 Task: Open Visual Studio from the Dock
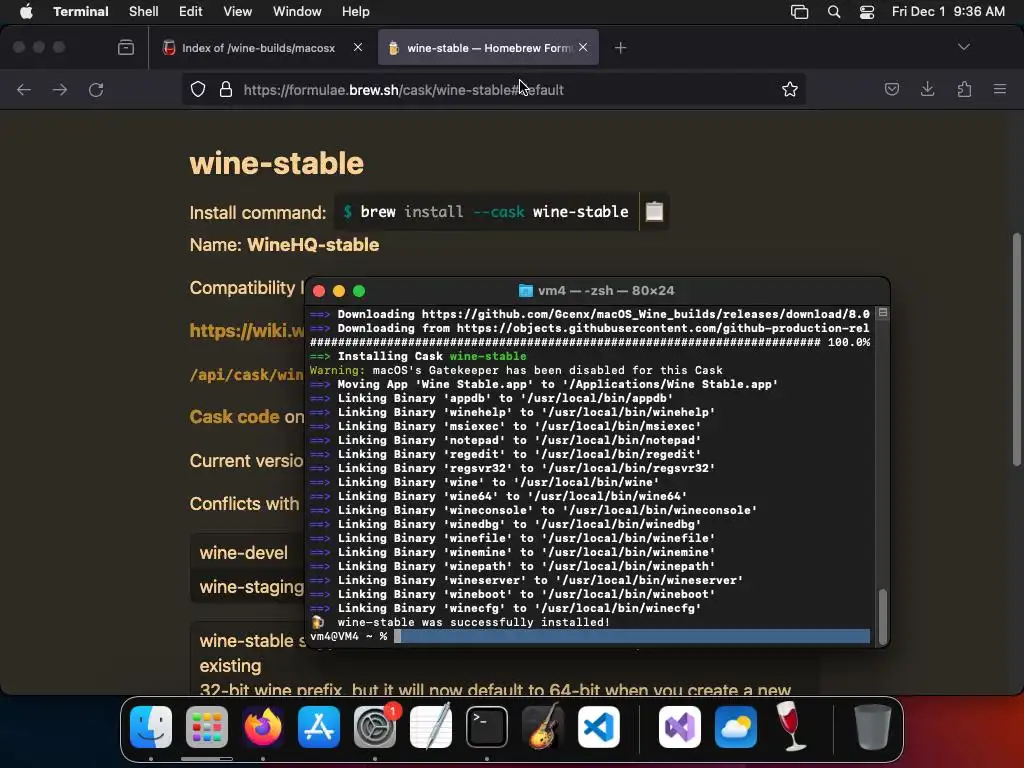point(680,727)
